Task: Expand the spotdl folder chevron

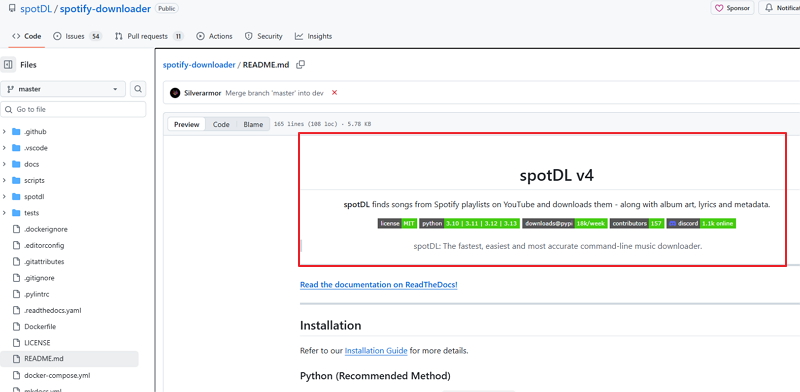Action: click(5, 197)
